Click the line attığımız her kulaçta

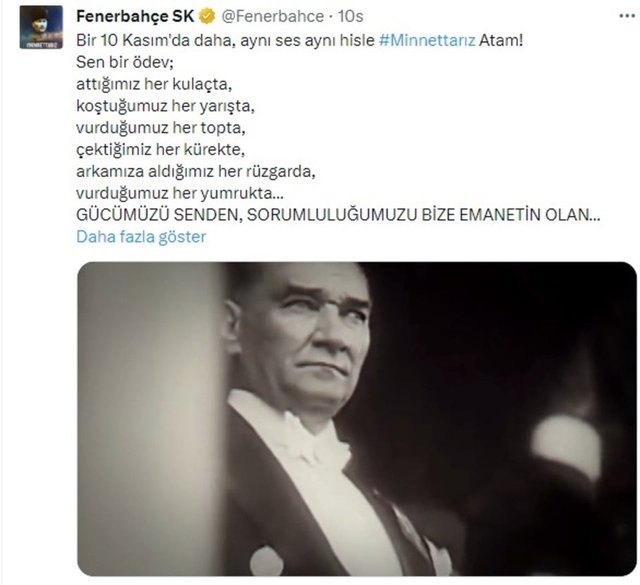154,84
